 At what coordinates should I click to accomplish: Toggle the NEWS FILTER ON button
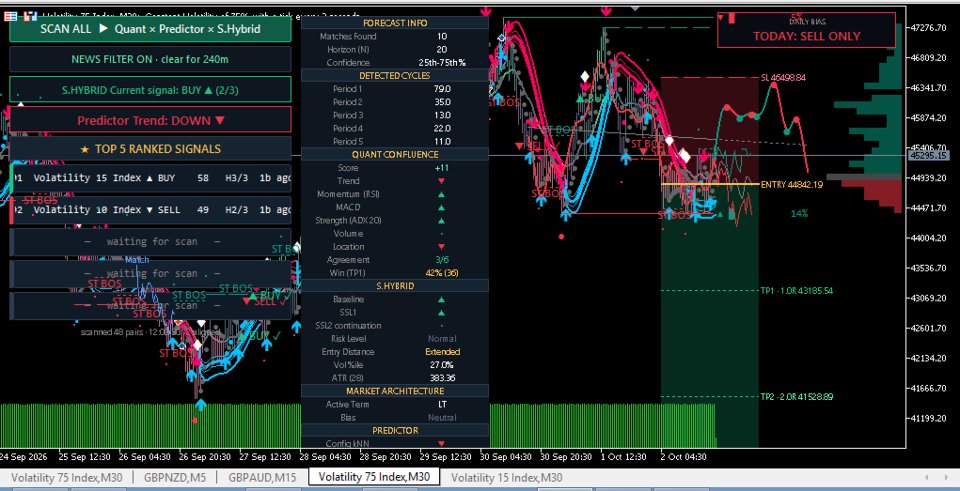coord(150,59)
